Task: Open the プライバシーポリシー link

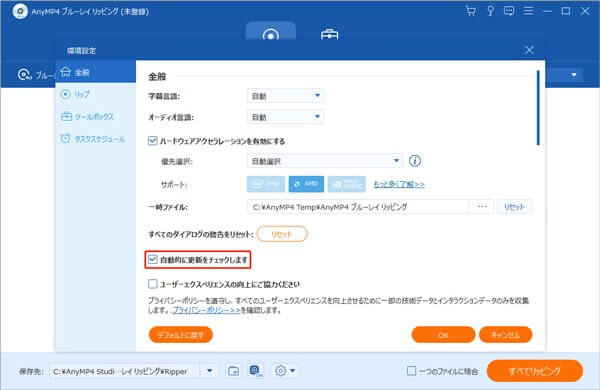Action: [206, 310]
